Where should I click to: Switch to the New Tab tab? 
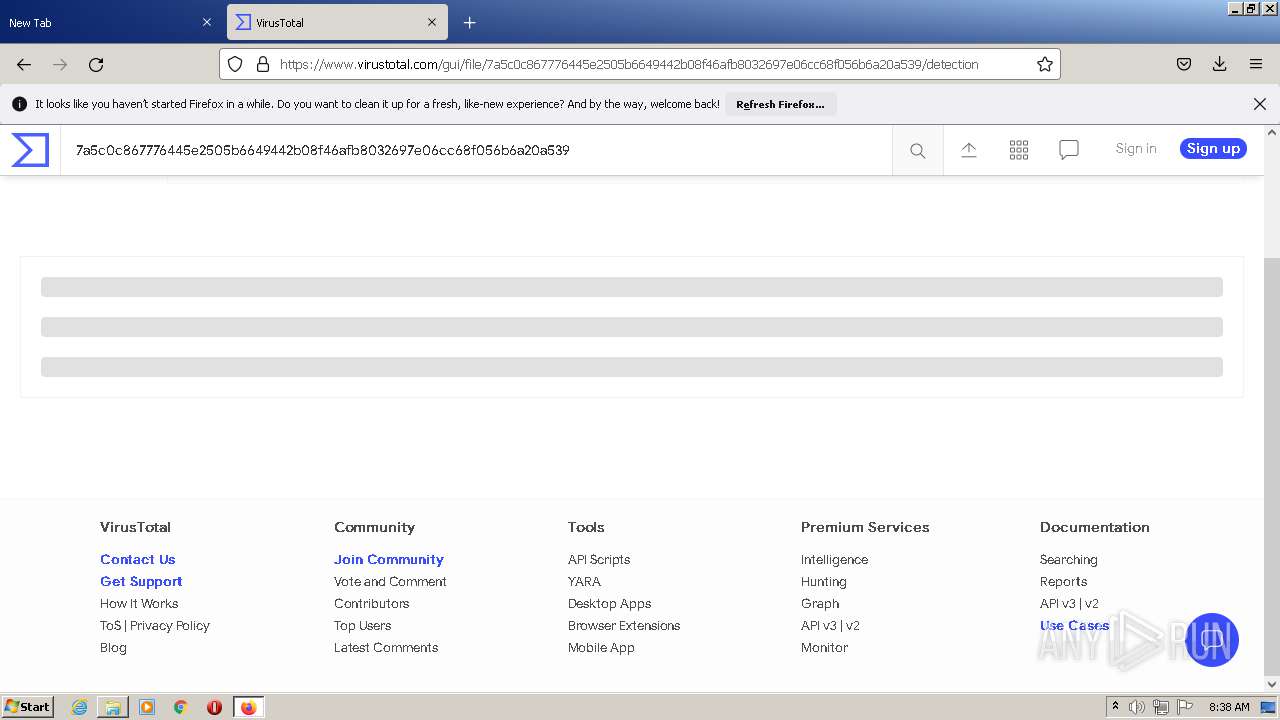(x=110, y=22)
